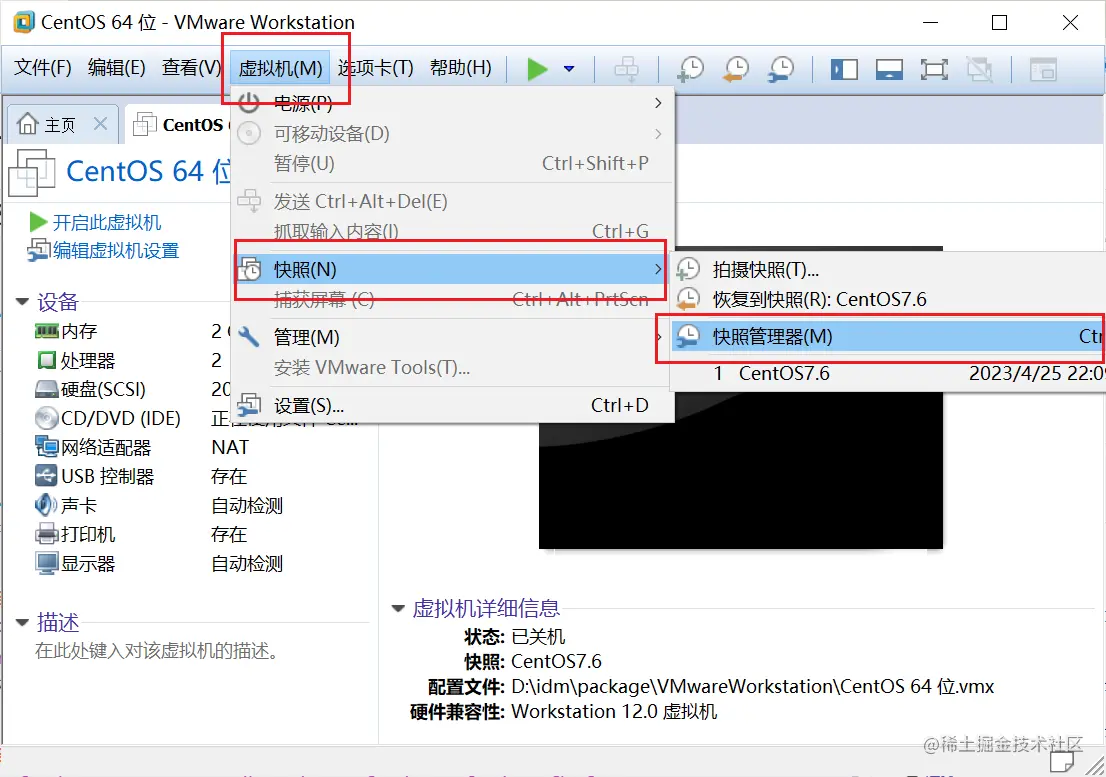
Task: Toggle the library sidebar view icon
Action: click(844, 70)
